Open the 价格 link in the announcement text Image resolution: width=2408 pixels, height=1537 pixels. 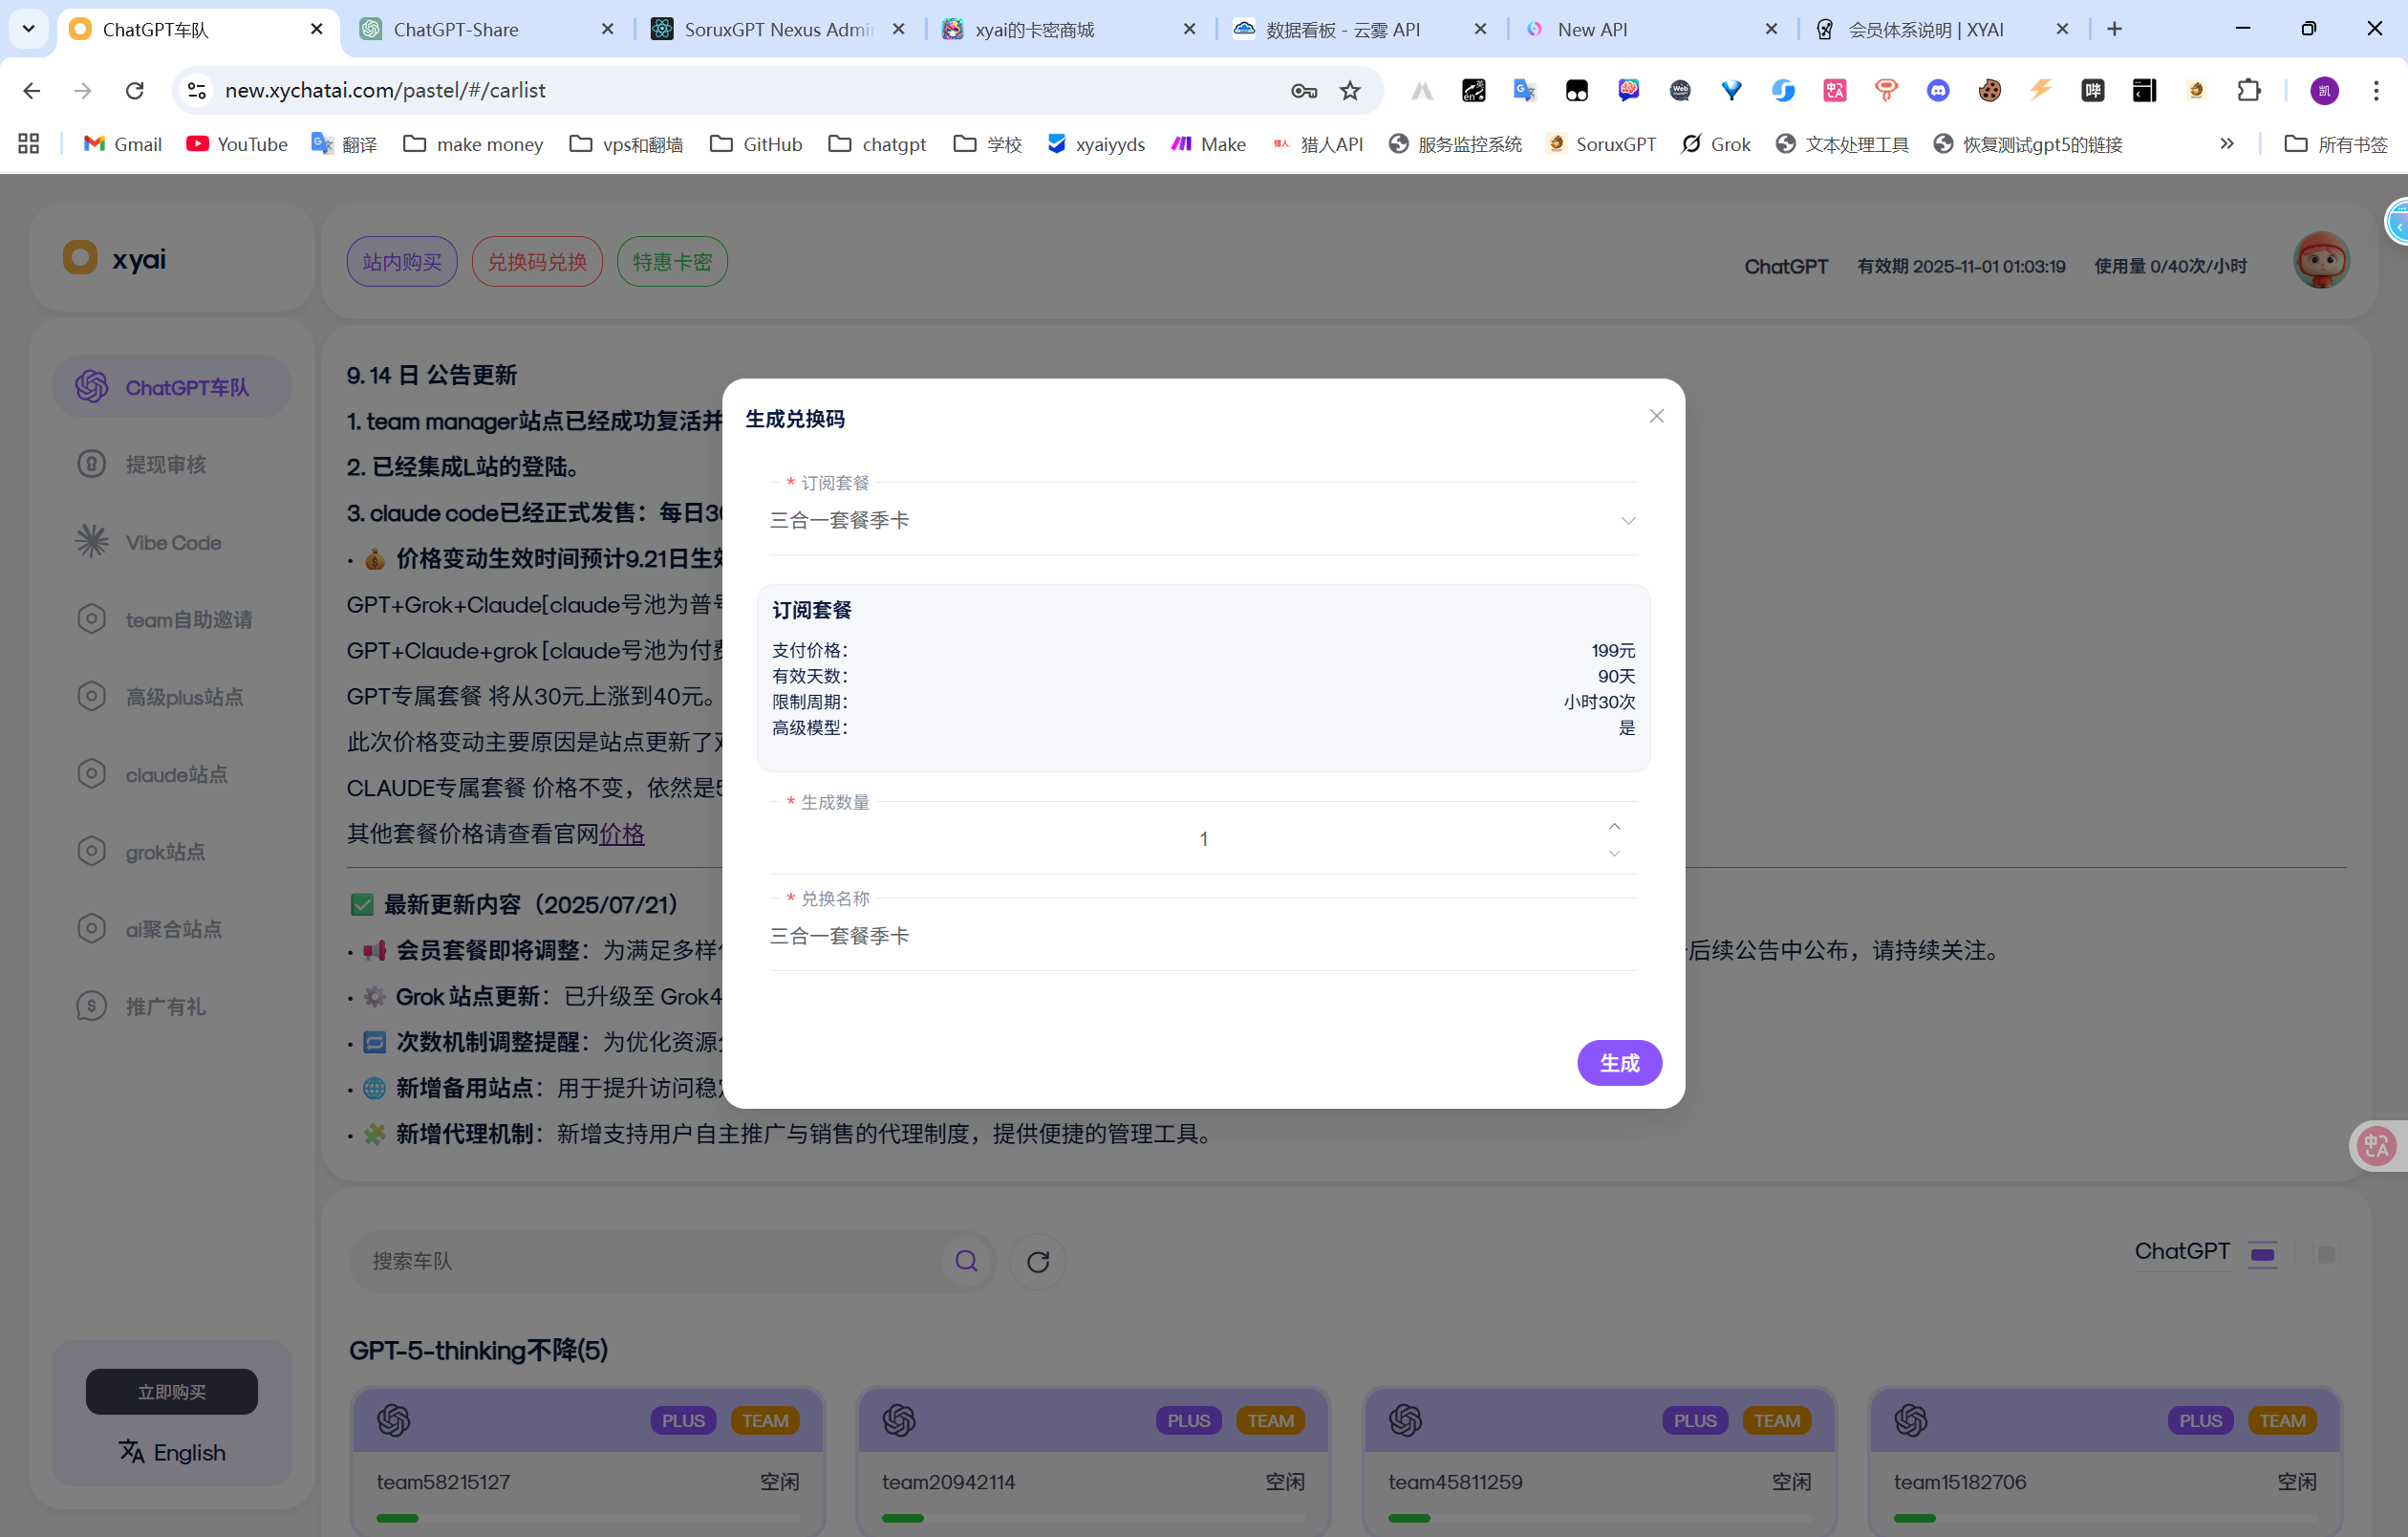coord(622,834)
